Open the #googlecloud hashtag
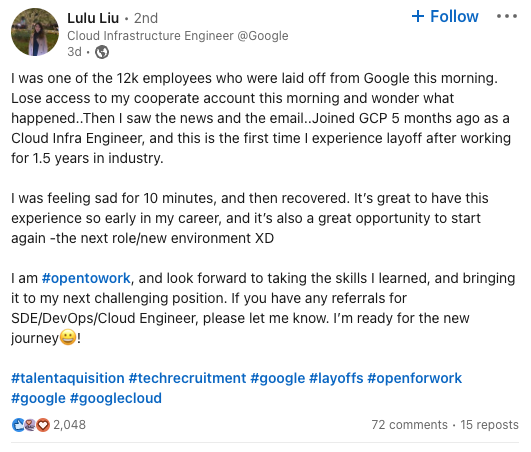The width and height of the screenshot is (531, 452). tap(115, 398)
